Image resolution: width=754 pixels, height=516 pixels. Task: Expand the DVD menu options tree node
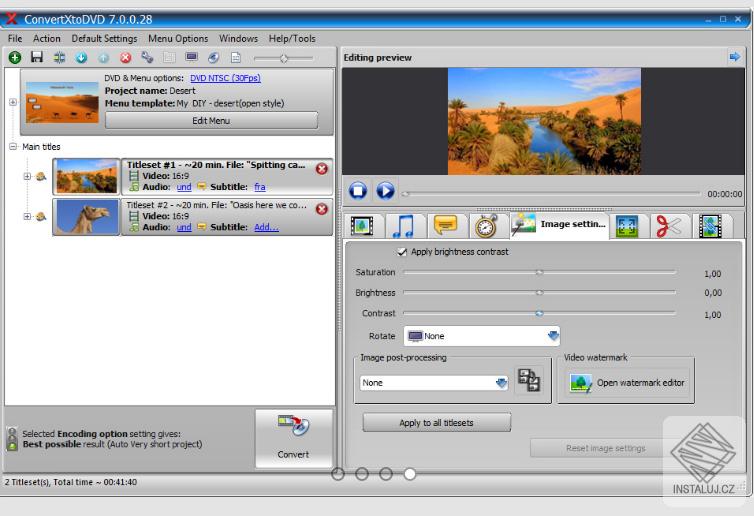pos(13,102)
